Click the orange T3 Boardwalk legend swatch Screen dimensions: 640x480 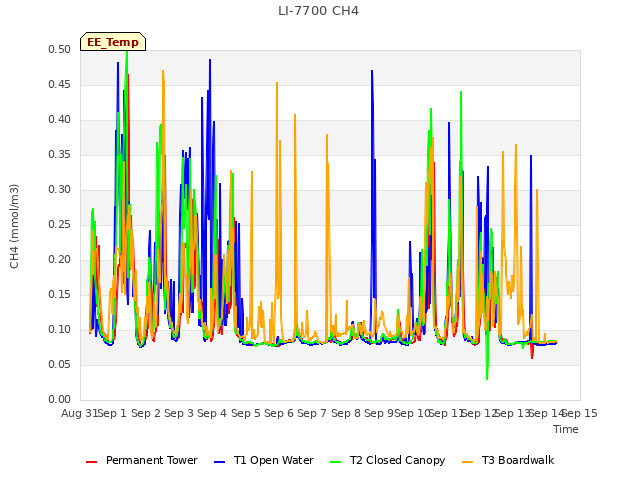pos(467,462)
